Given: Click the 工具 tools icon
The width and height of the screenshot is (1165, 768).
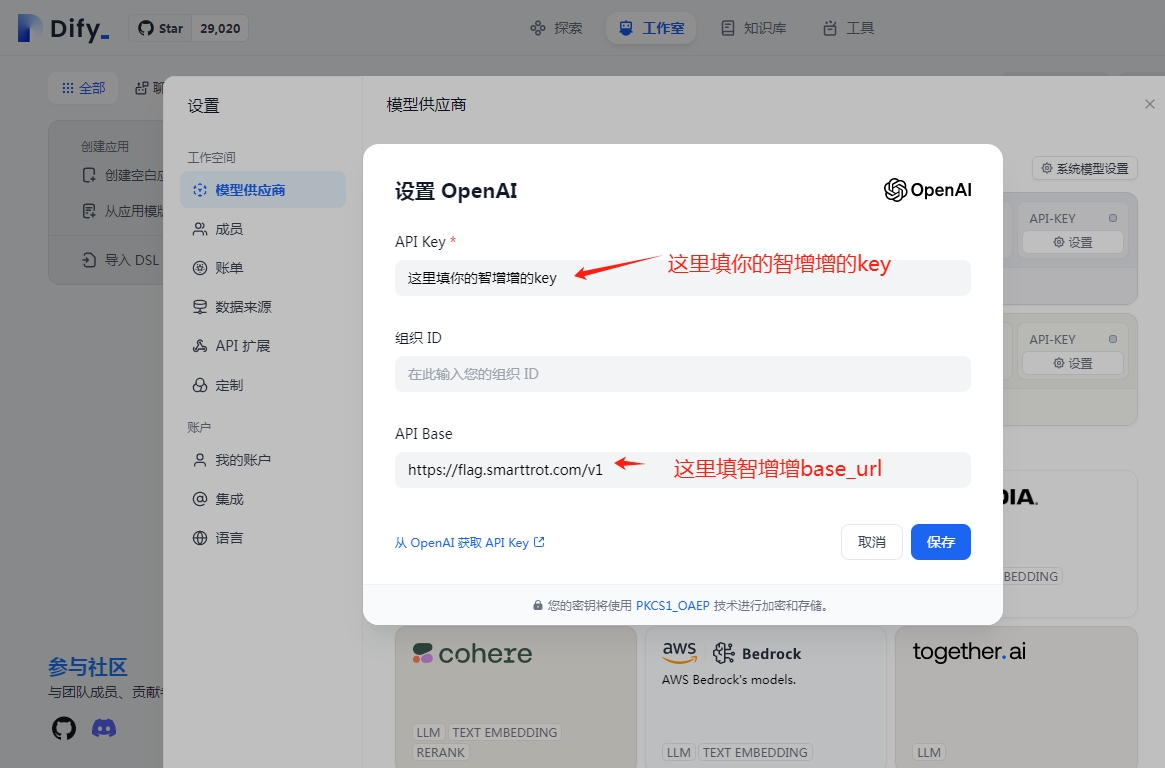Looking at the screenshot, I should coord(829,28).
